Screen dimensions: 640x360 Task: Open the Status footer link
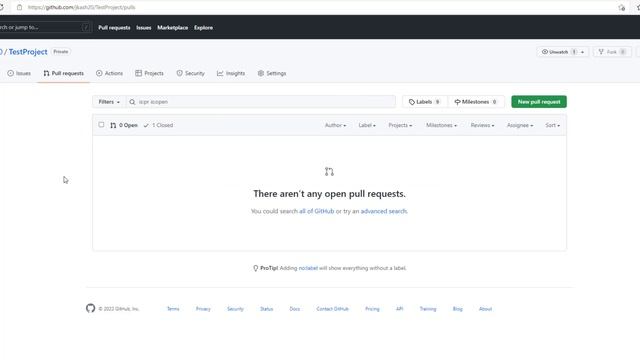pos(267,309)
